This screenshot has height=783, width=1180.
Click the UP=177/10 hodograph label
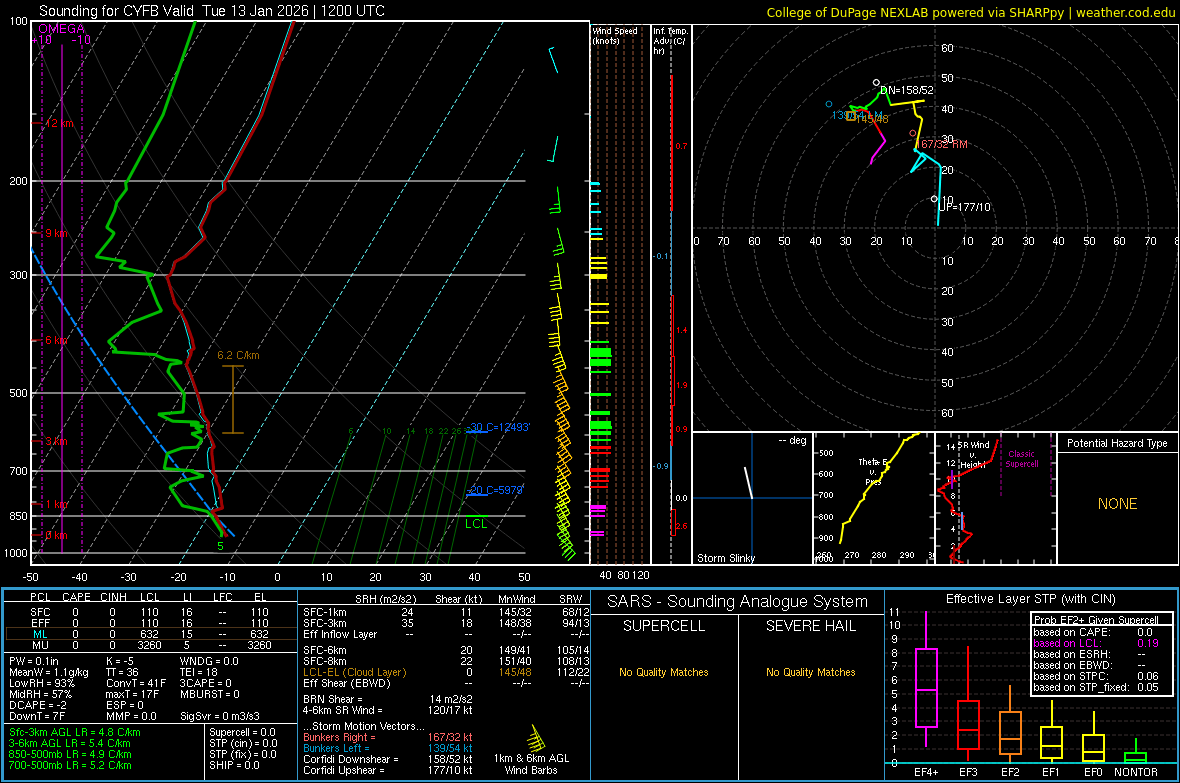tap(965, 207)
